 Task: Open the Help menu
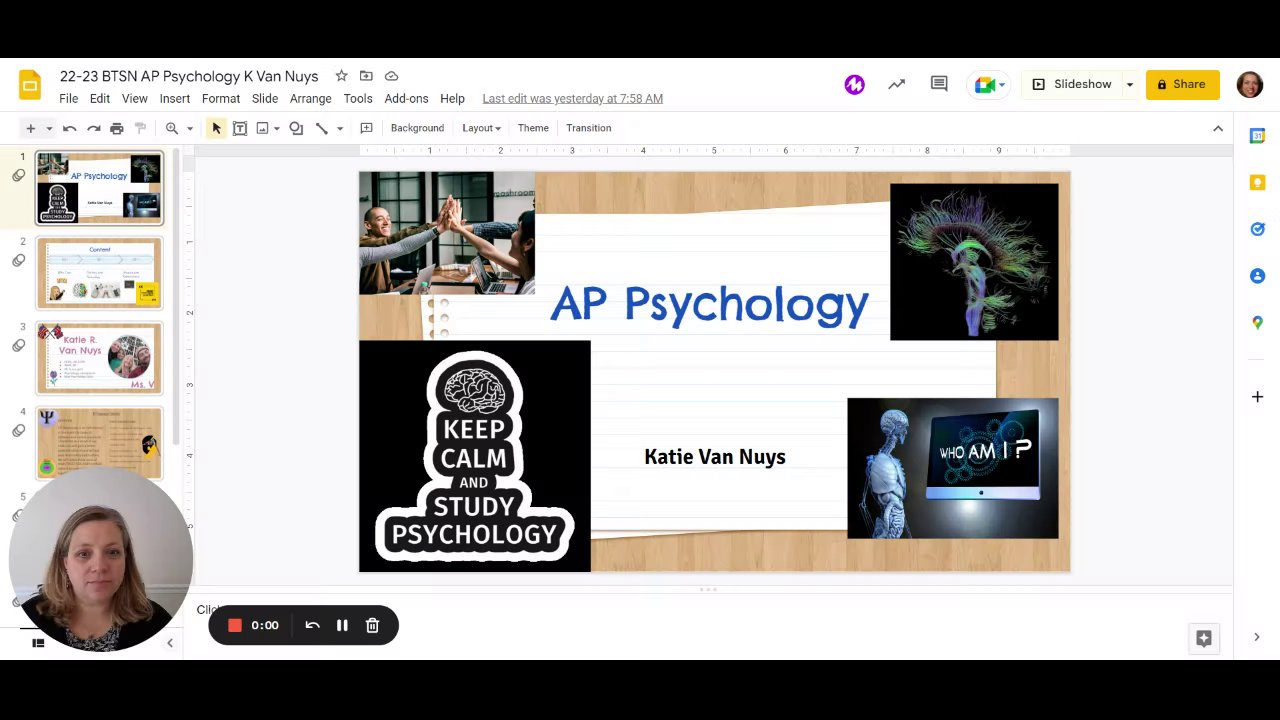[x=452, y=99]
